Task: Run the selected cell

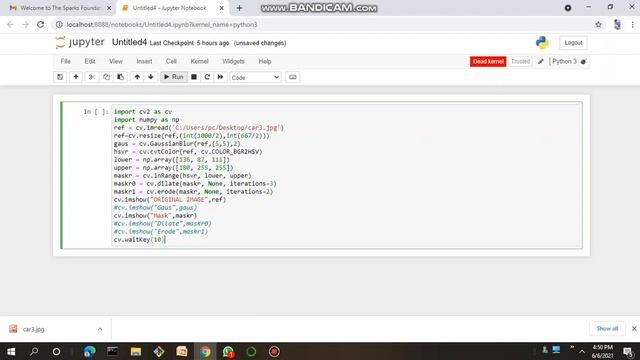Action: point(174,77)
